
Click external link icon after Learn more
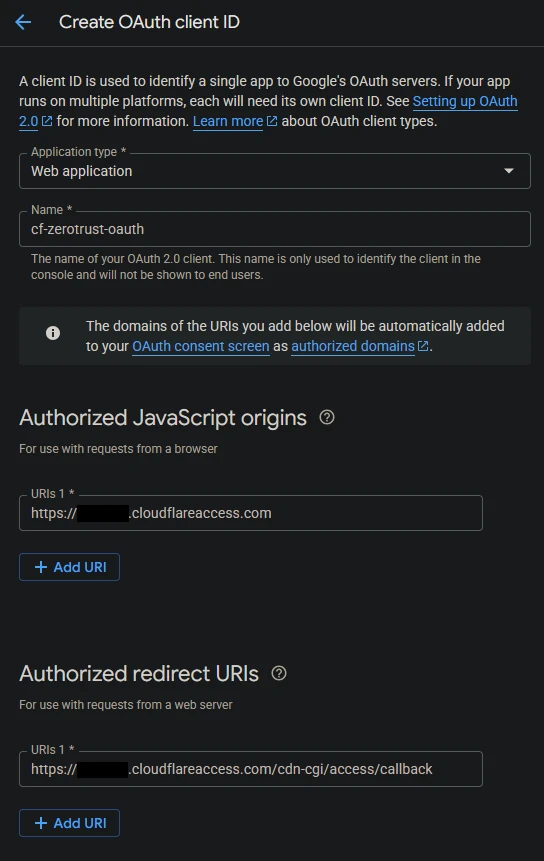pos(272,121)
